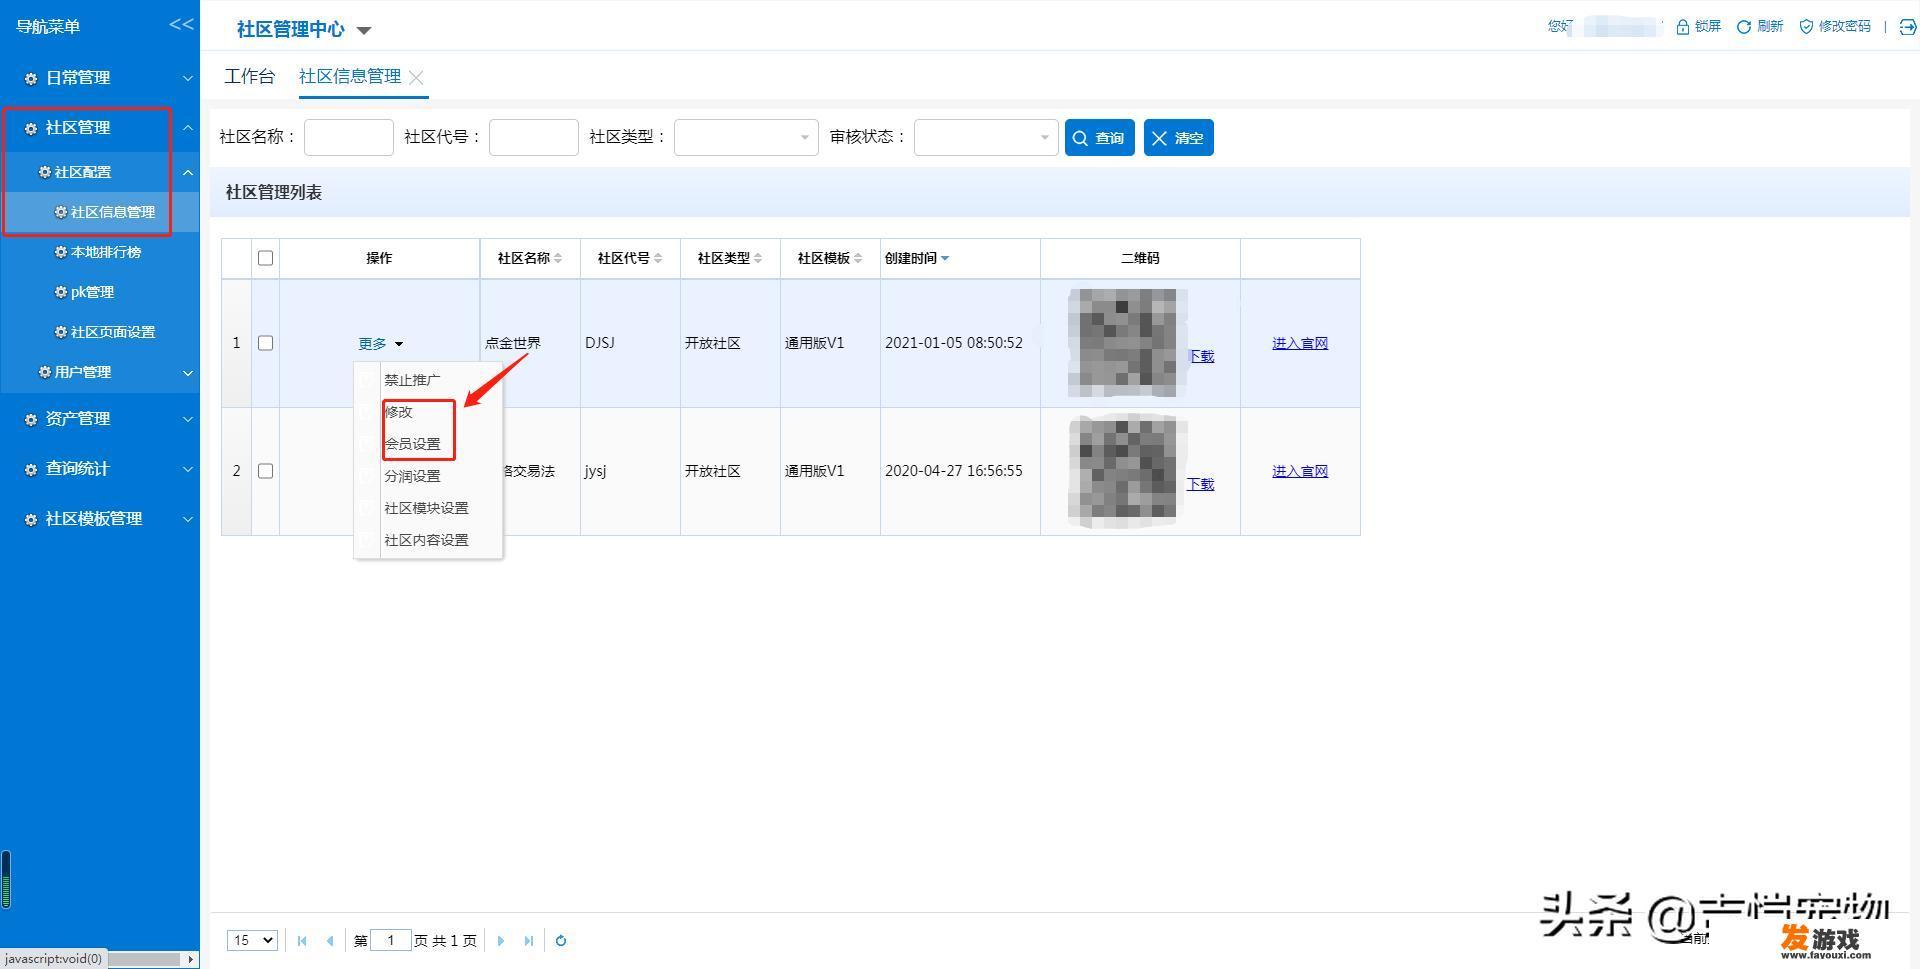Switch to the 工作台 tab
This screenshot has height=969, width=1920.
[249, 76]
